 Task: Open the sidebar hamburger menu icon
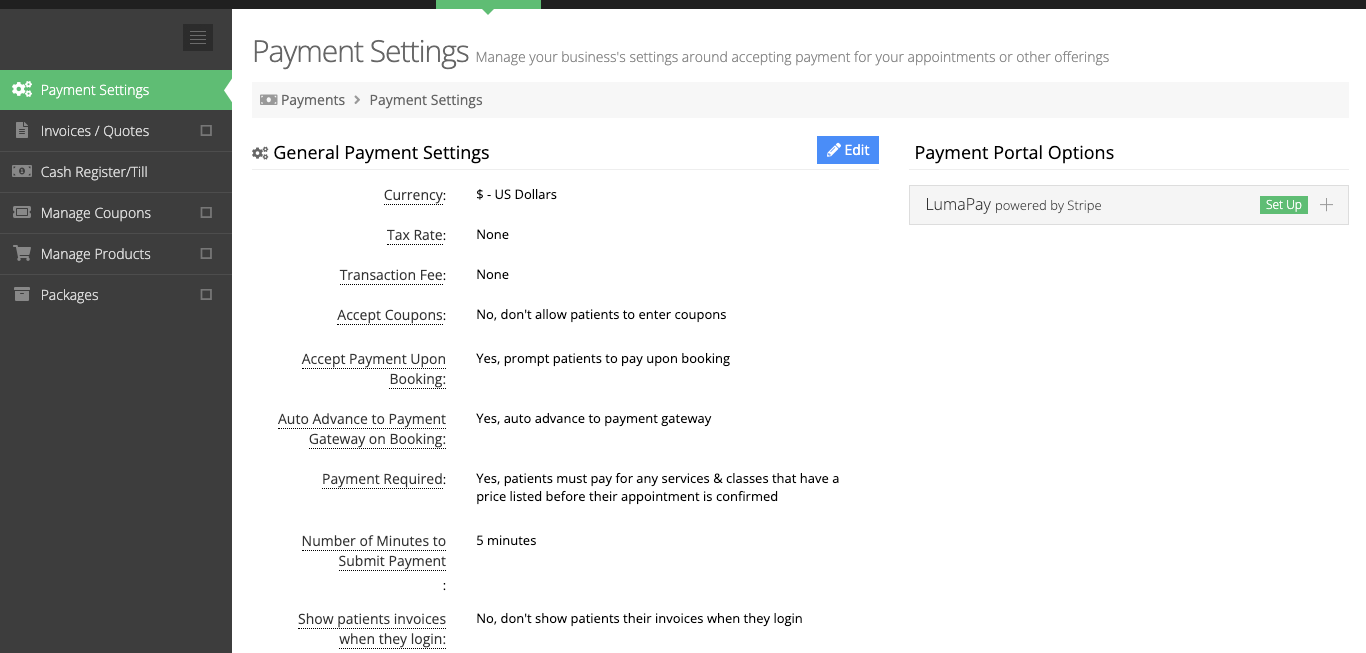tap(197, 37)
